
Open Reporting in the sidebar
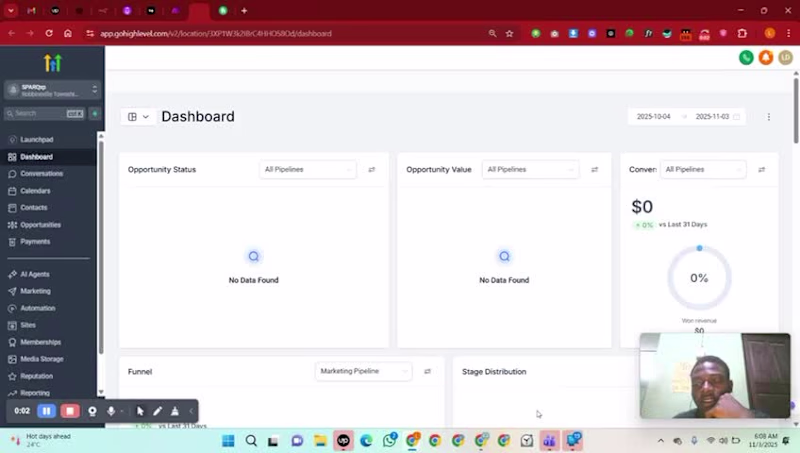35,393
